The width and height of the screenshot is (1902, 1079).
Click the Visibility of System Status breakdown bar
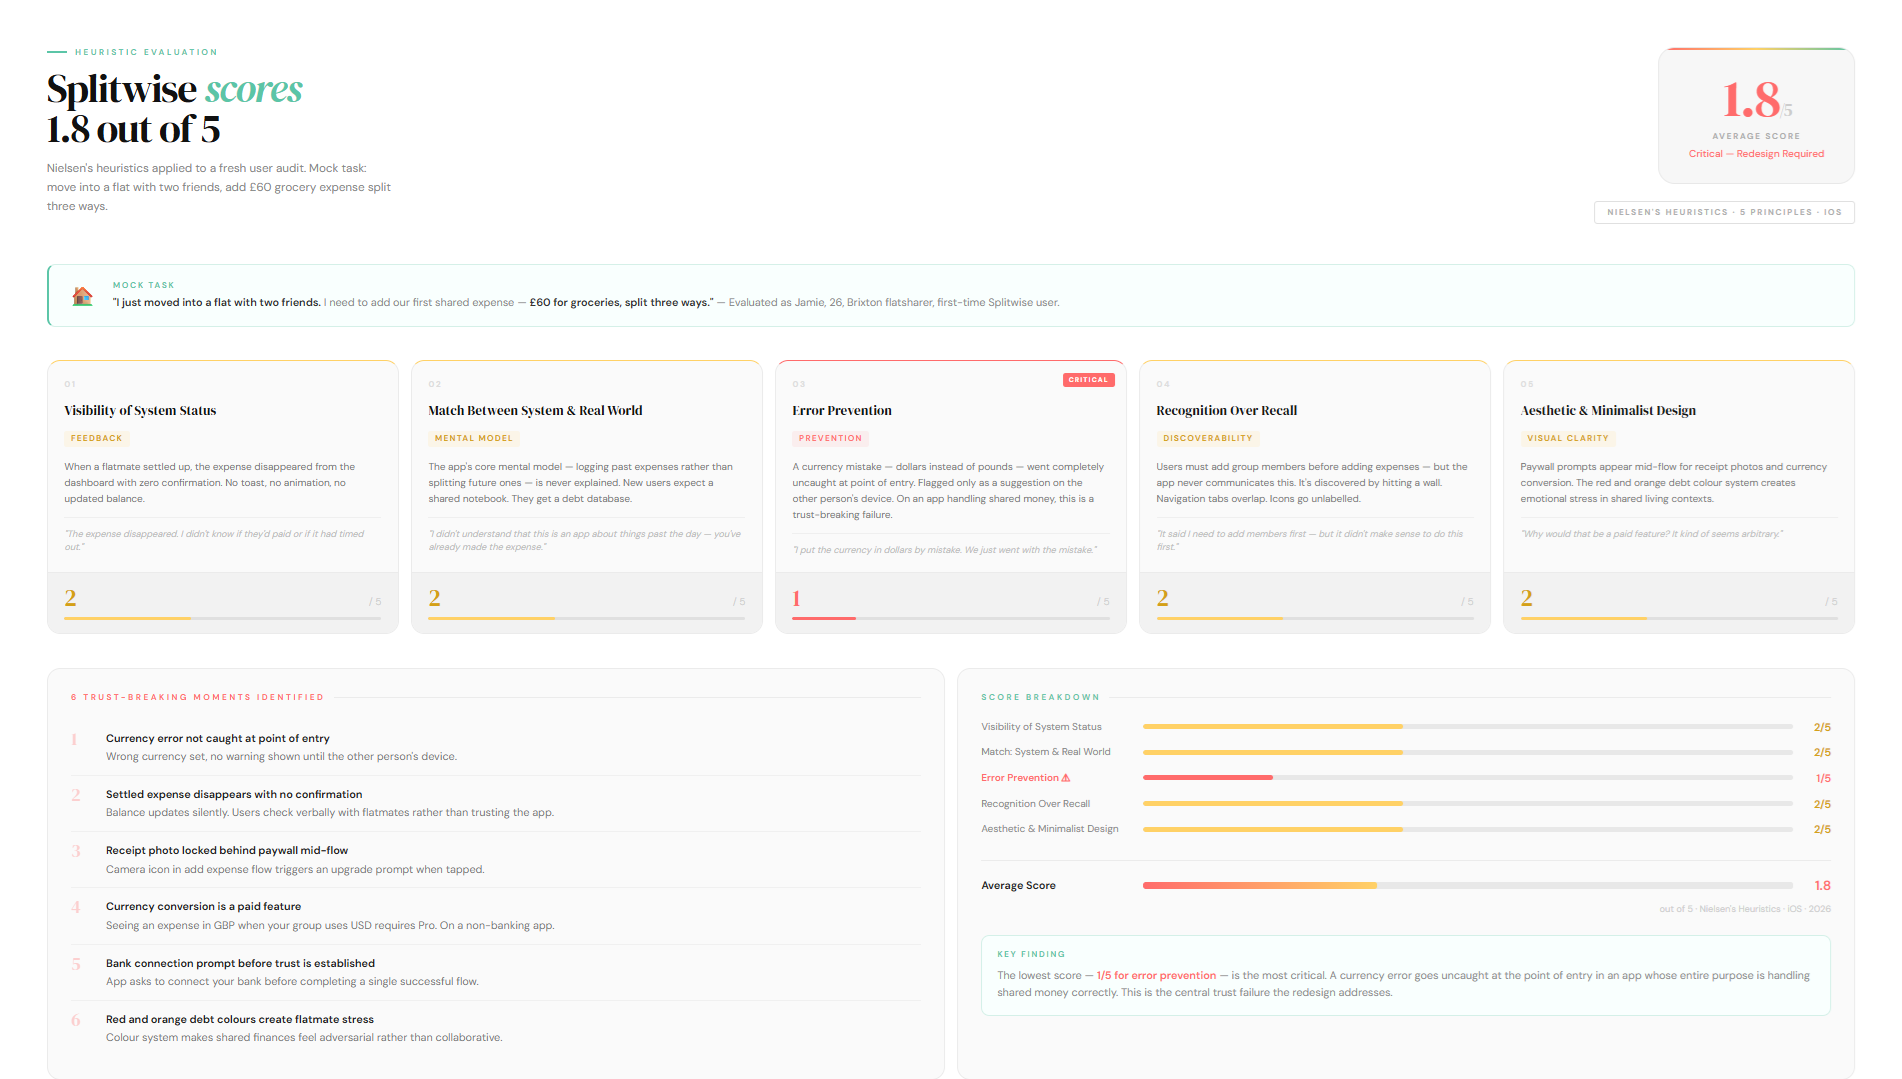click(1467, 727)
